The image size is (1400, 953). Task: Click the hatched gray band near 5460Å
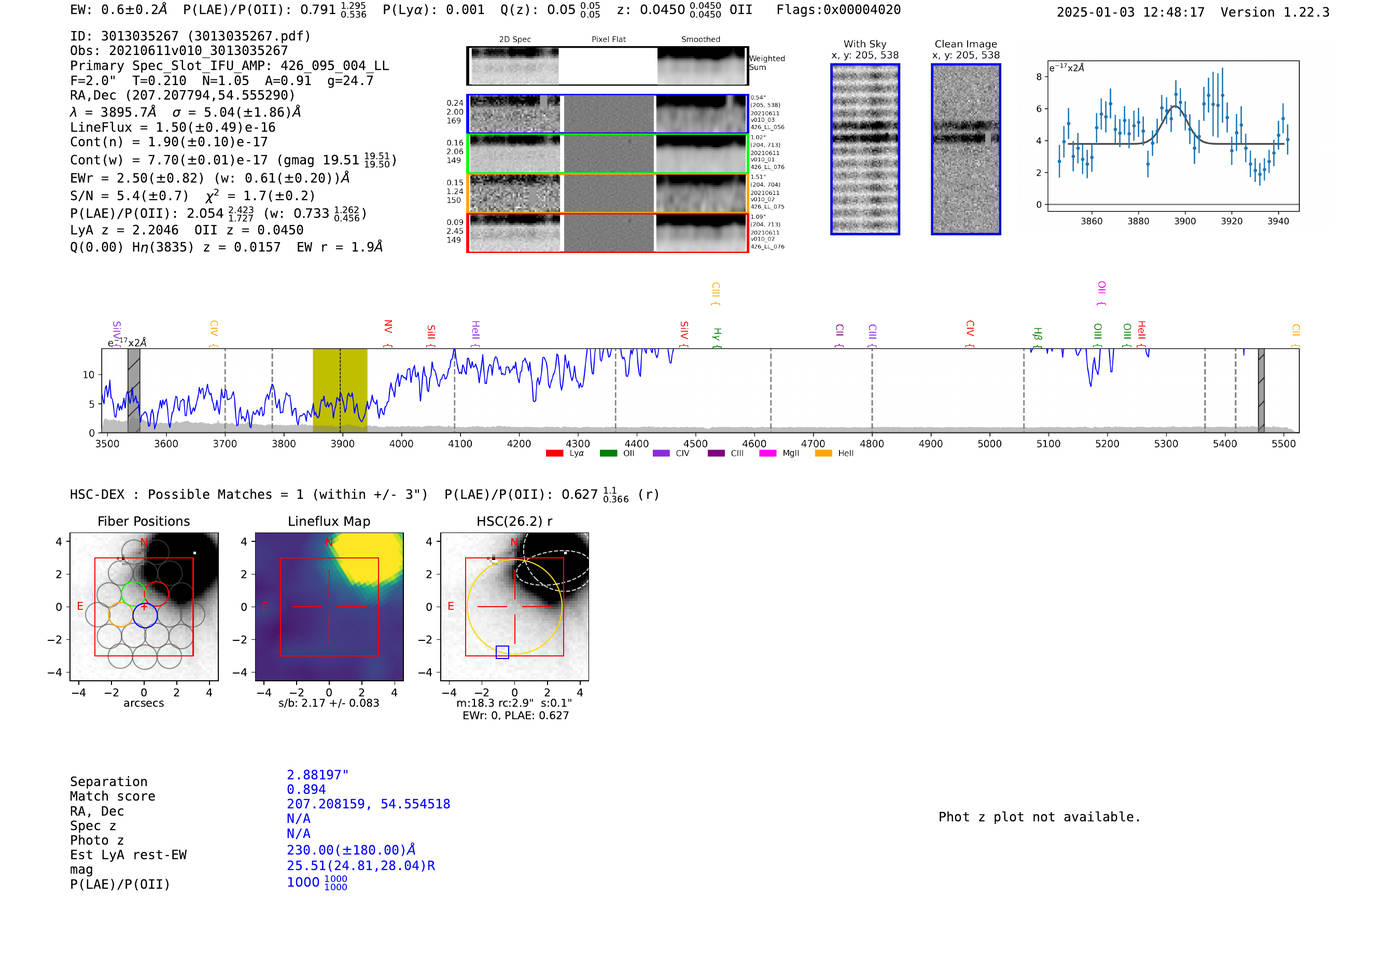point(1261,390)
